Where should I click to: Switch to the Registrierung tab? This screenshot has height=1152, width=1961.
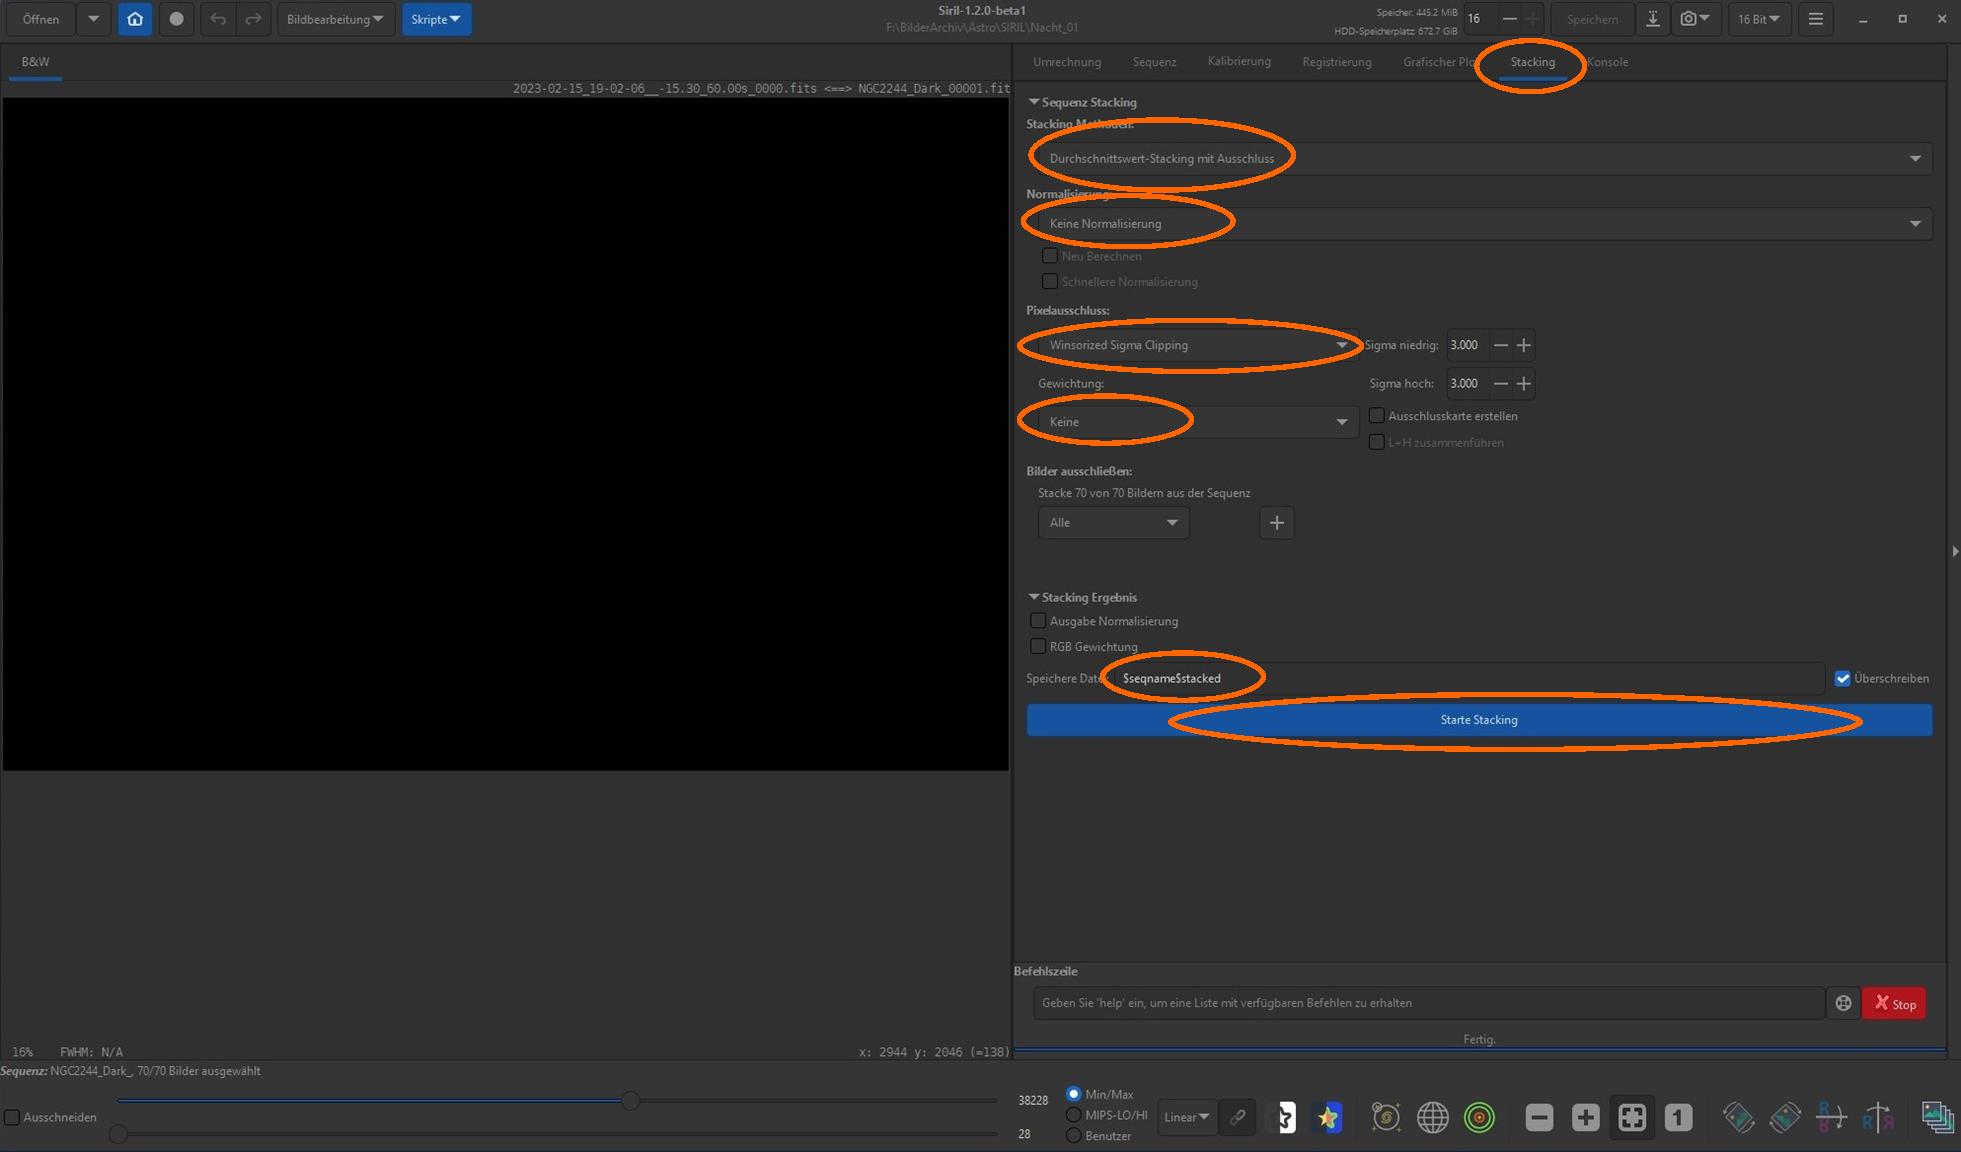click(x=1336, y=62)
